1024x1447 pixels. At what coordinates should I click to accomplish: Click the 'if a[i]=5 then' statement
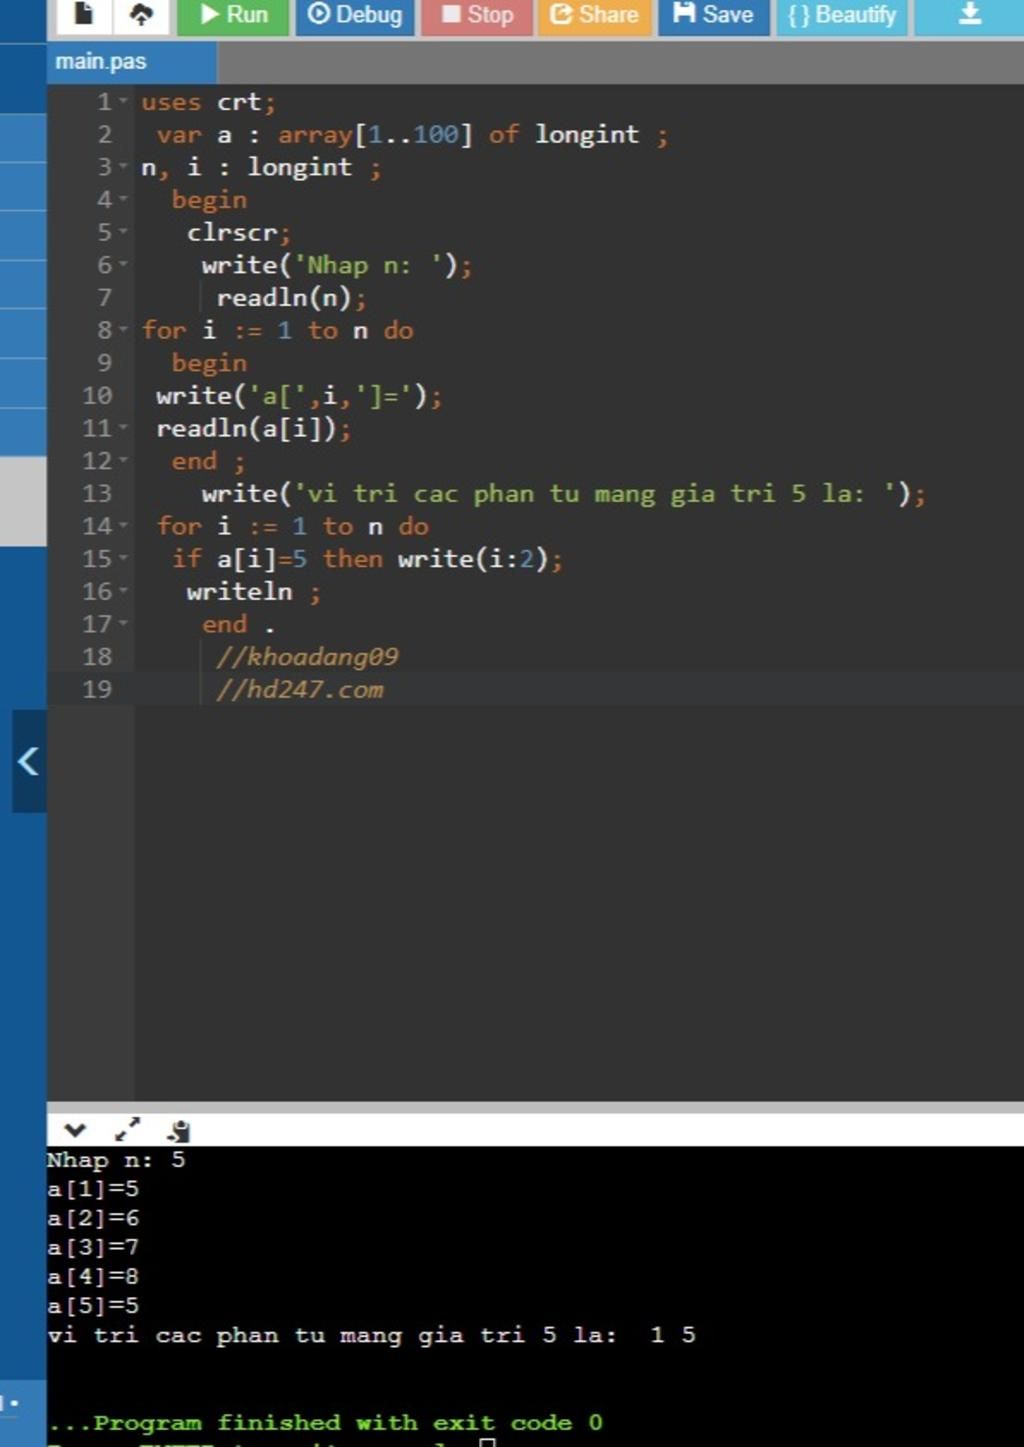(x=277, y=559)
